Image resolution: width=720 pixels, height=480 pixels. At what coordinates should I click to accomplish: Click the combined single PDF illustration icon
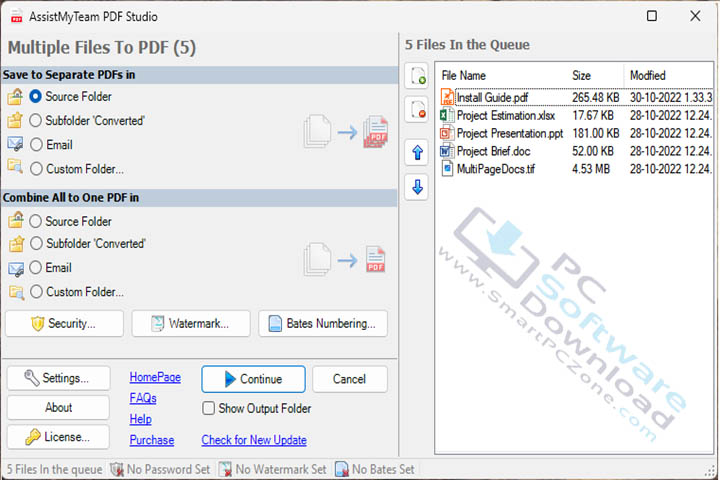coord(345,259)
